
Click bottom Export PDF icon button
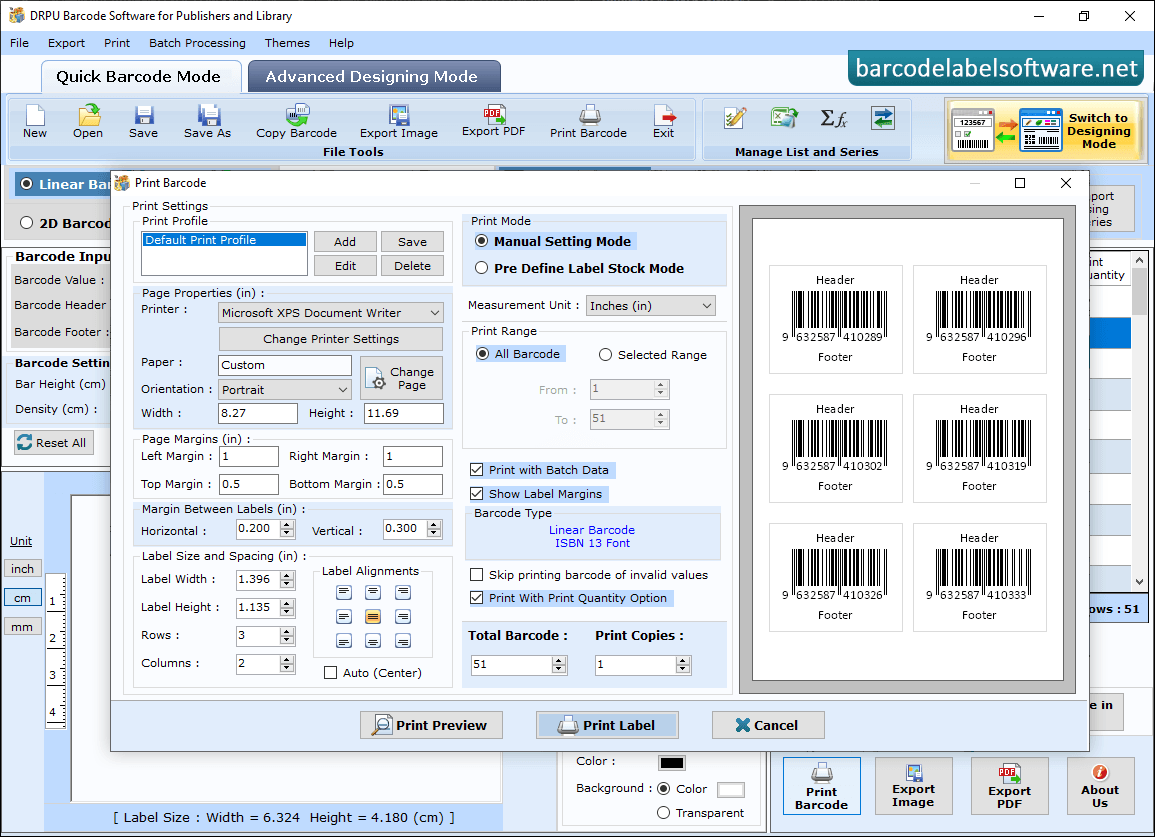pos(1009,786)
